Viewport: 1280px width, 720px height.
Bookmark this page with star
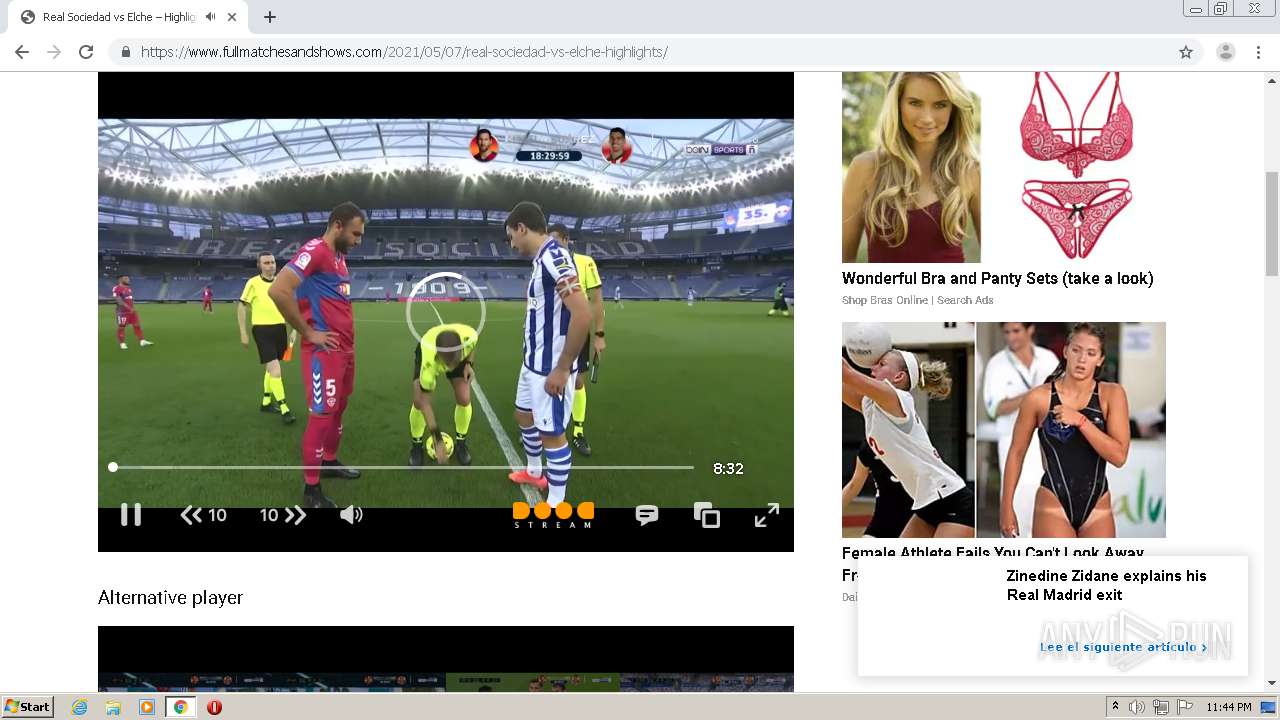coord(1186,52)
